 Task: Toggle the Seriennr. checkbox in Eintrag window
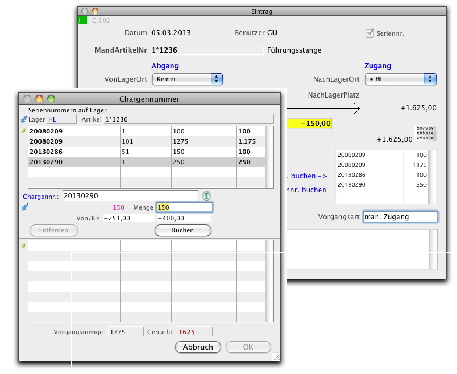click(370, 33)
